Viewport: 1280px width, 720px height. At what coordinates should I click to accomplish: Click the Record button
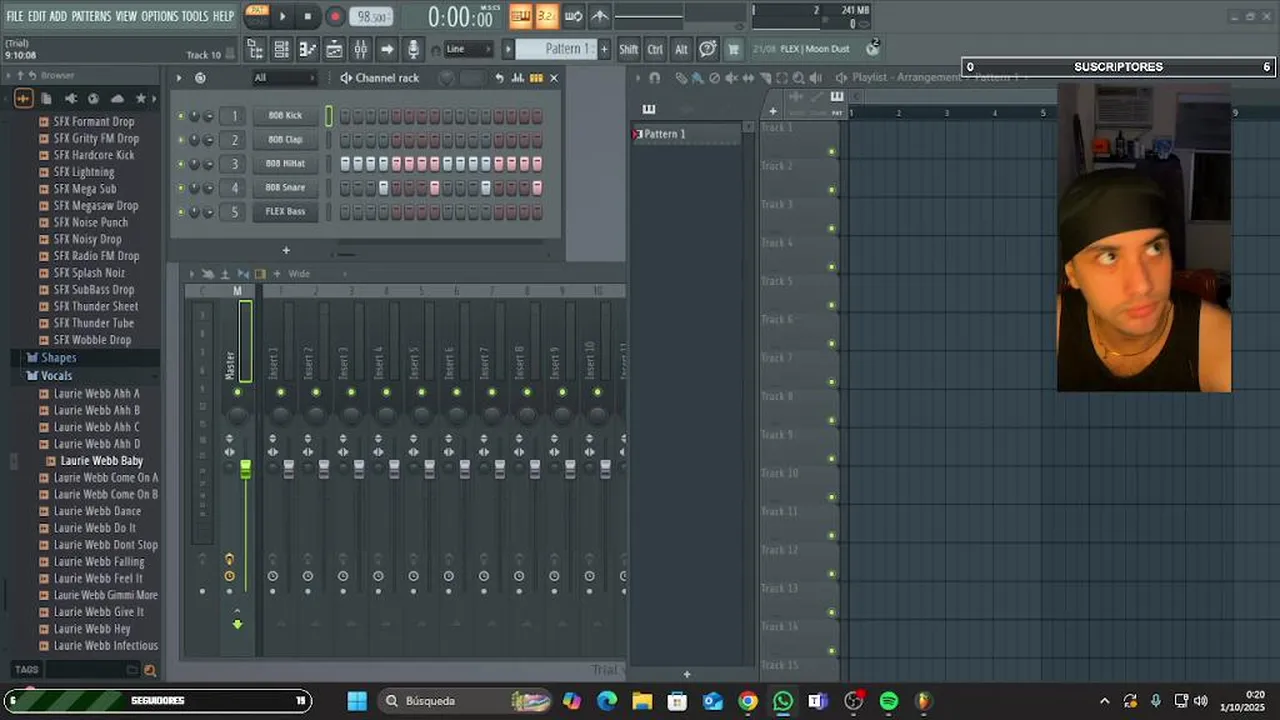pyautogui.click(x=335, y=16)
